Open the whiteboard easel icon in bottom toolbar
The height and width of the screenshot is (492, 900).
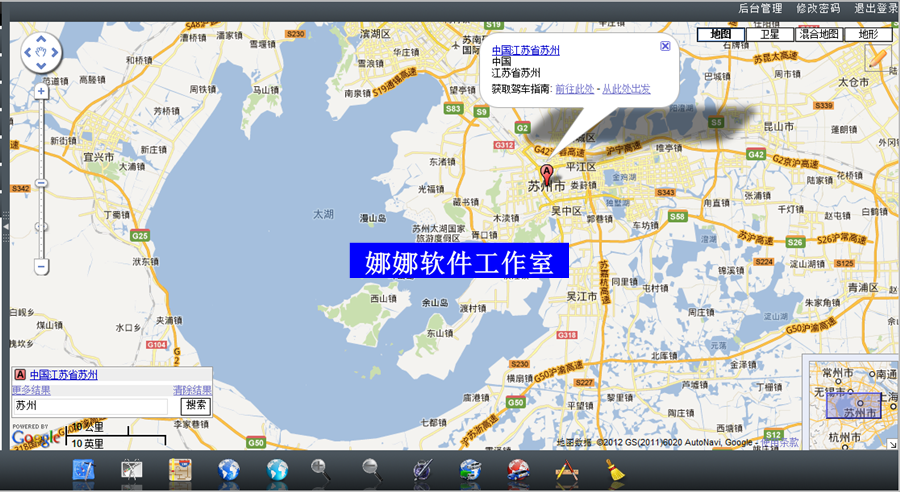click(132, 470)
